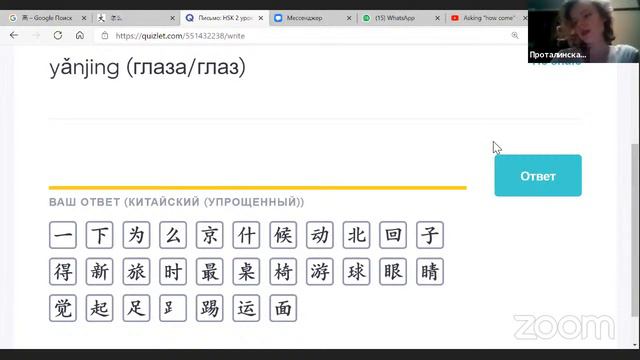Select character tile 时
Image resolution: width=640 pixels, height=360 pixels.
click(173, 271)
